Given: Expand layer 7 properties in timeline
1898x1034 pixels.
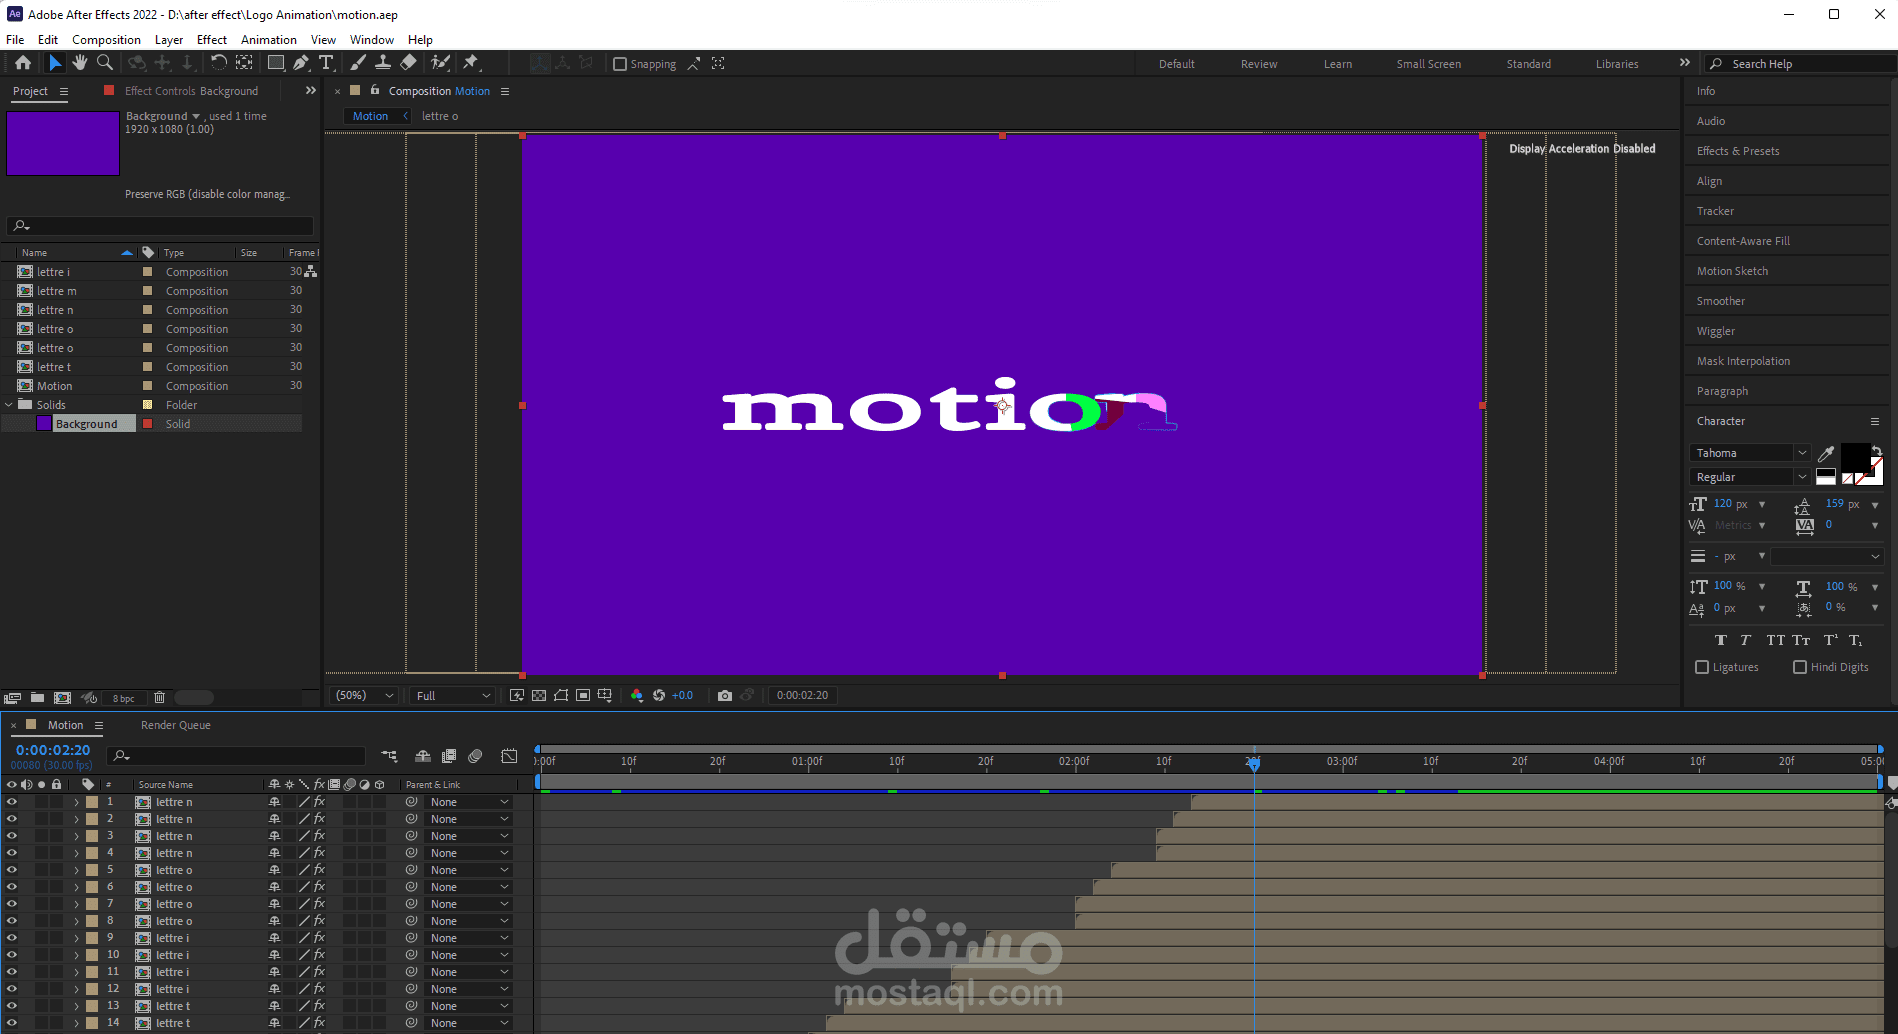Looking at the screenshot, I should pos(76,904).
